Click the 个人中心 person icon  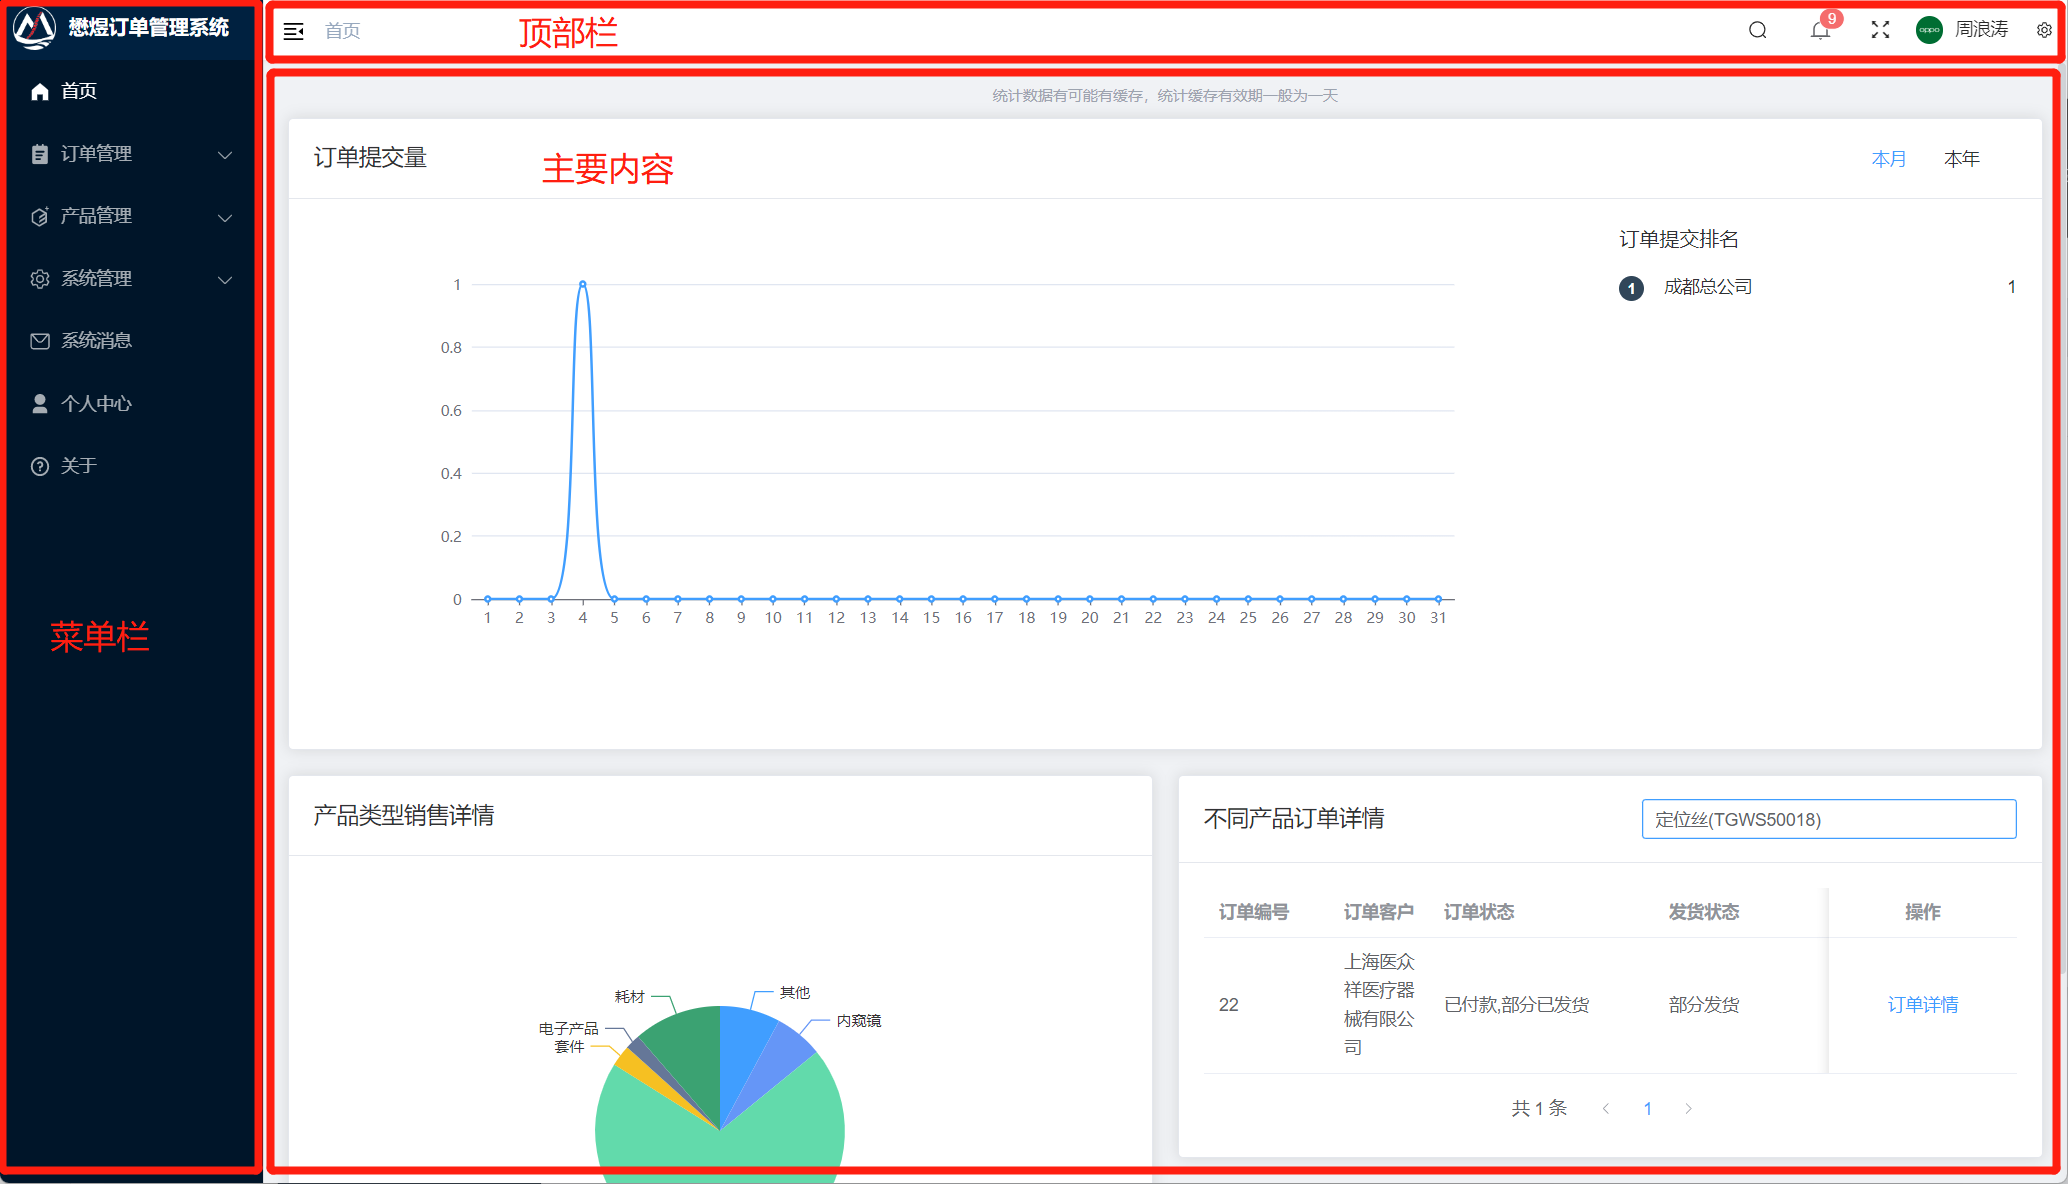click(40, 403)
